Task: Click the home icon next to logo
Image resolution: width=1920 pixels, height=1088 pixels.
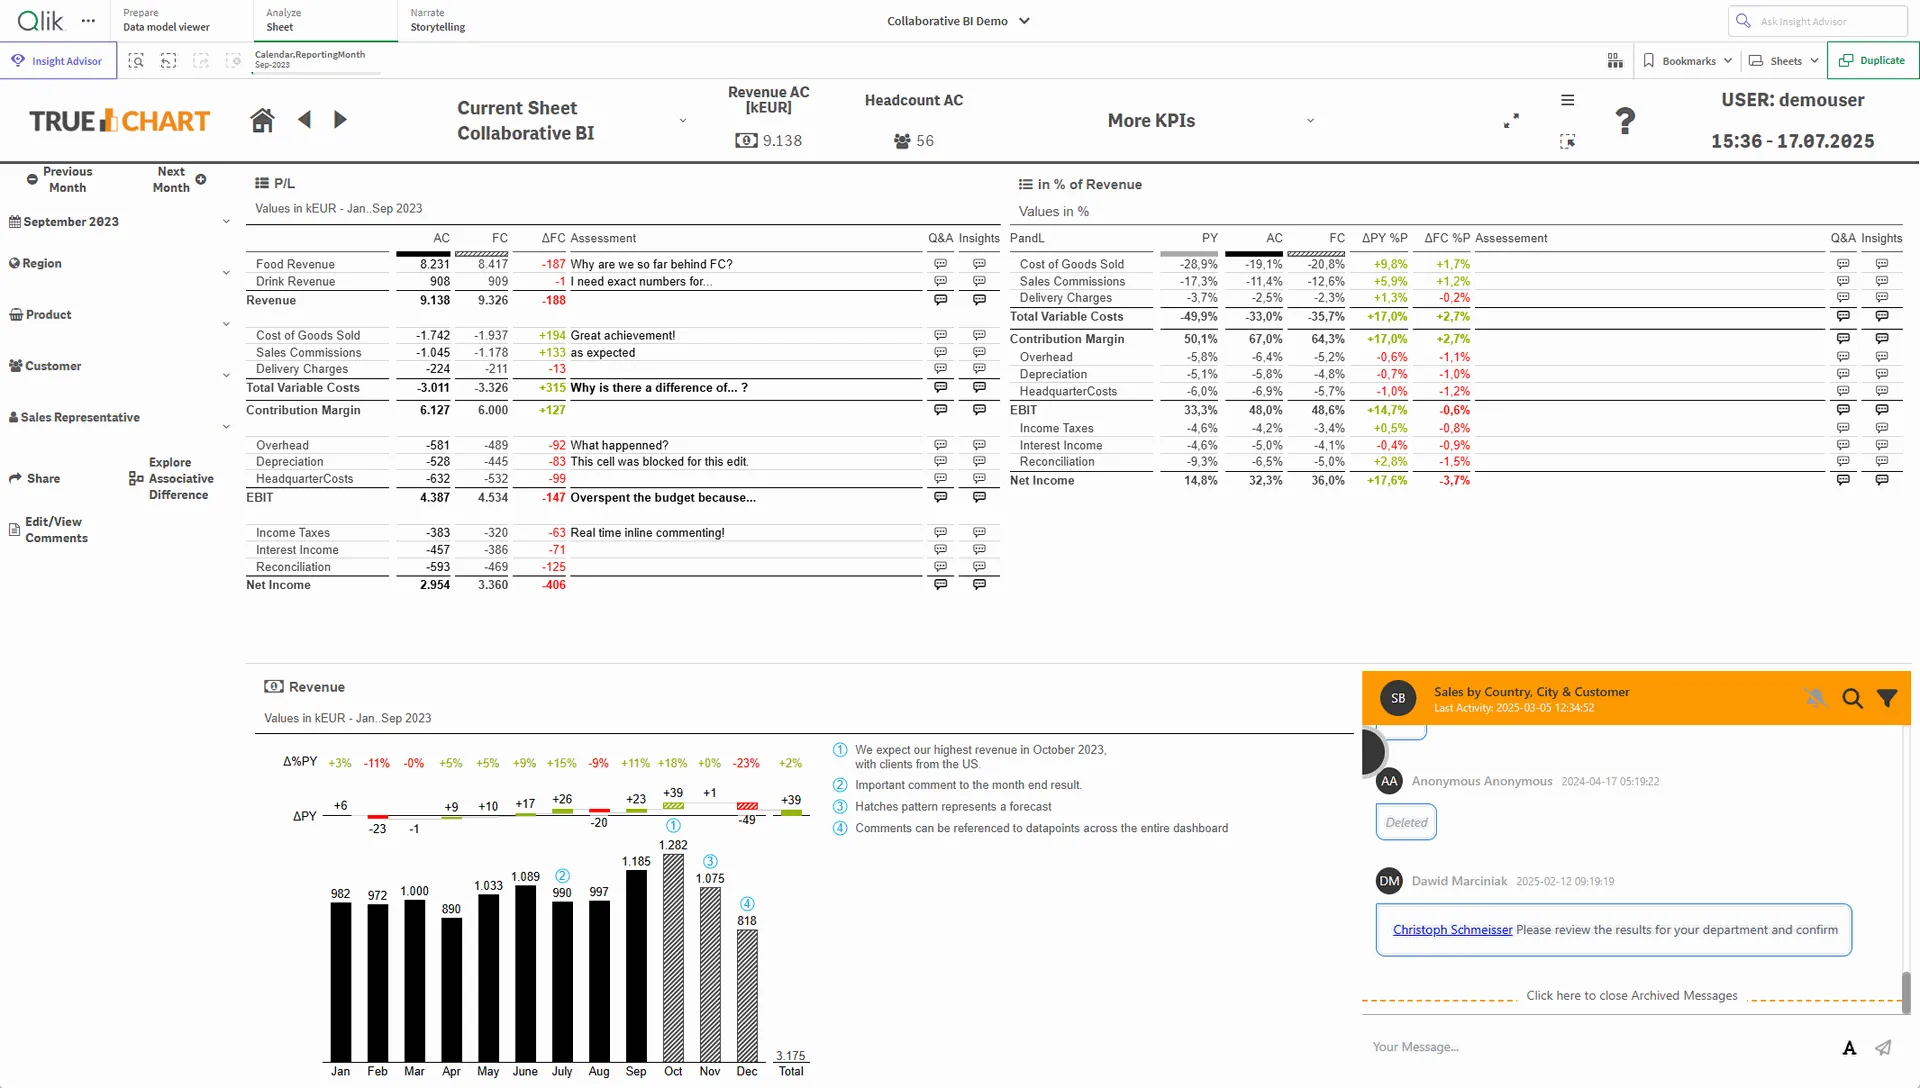Action: point(262,120)
